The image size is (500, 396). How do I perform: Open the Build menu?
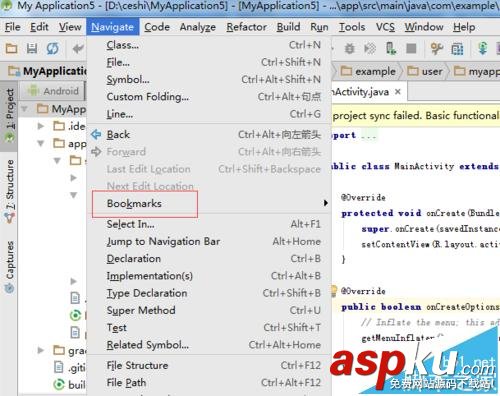pyautogui.click(x=288, y=27)
